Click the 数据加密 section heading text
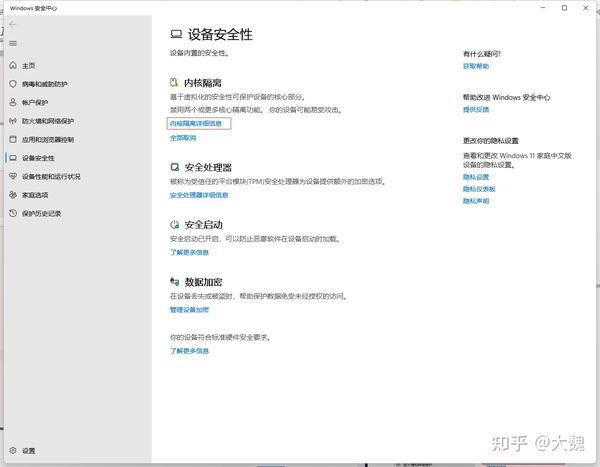 click(x=204, y=282)
